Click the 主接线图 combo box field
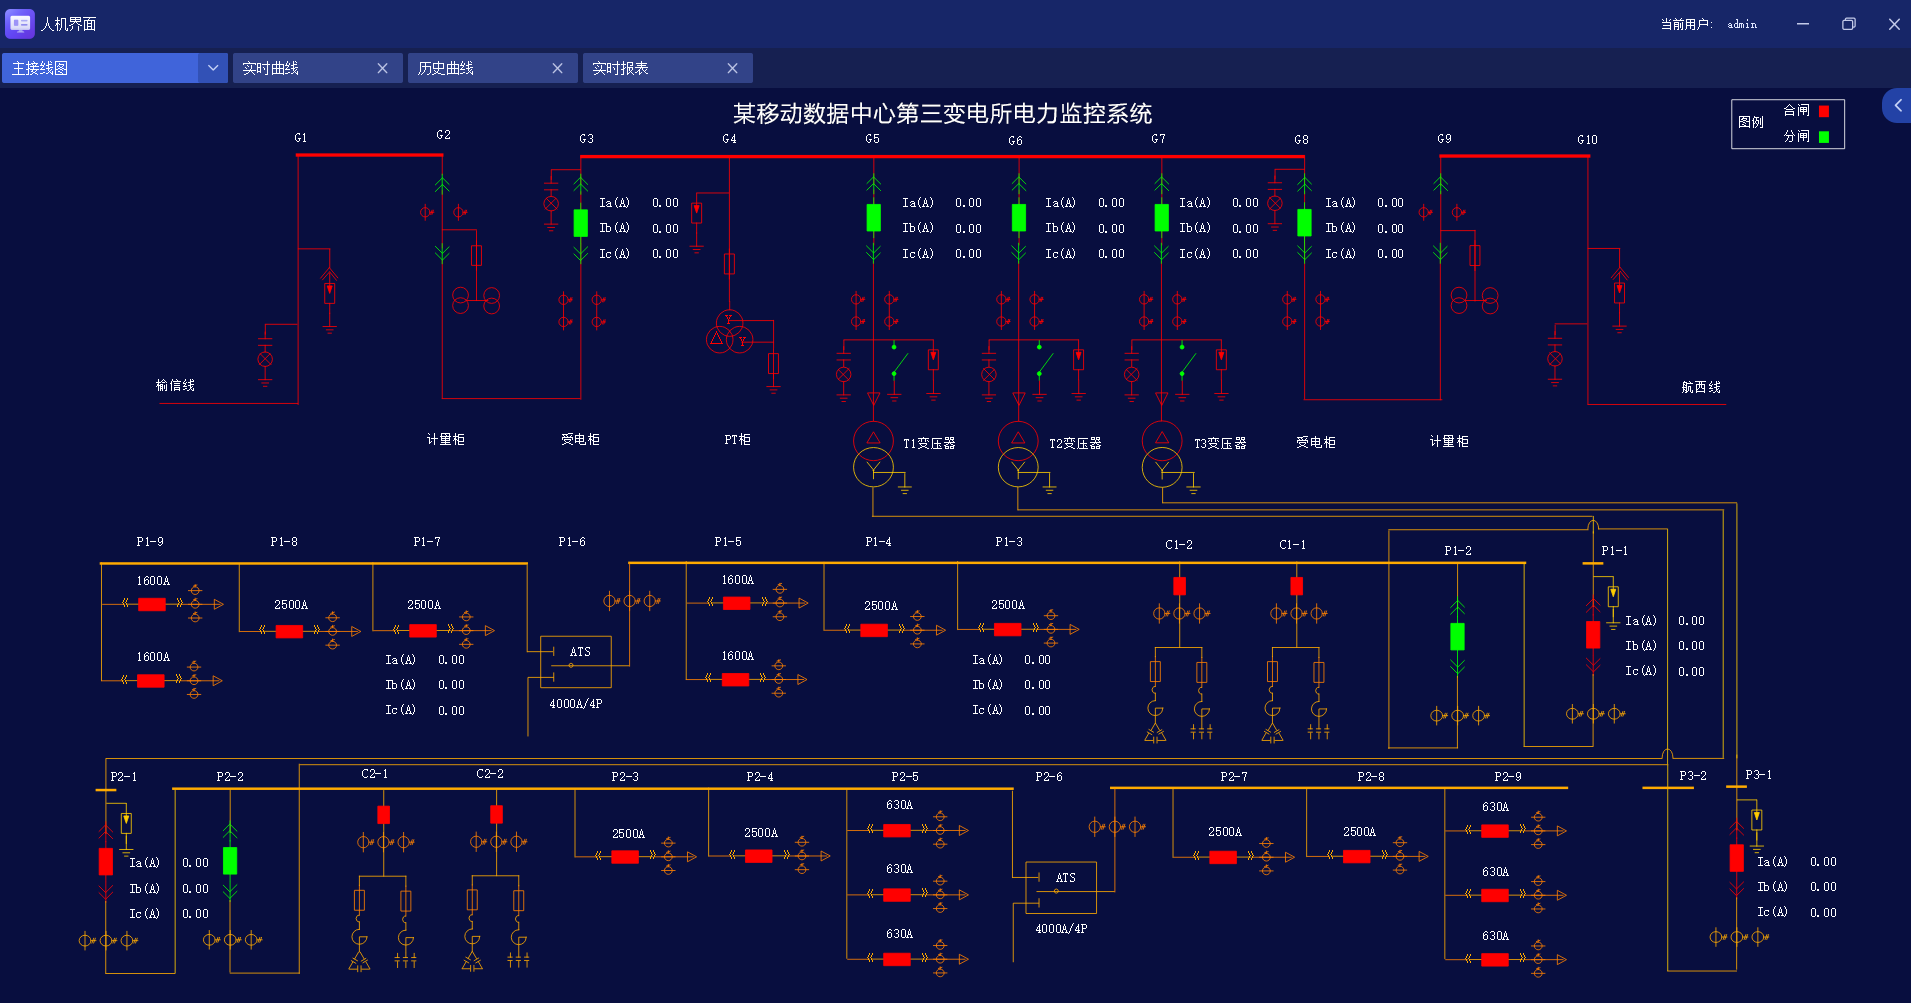This screenshot has width=1911, height=1003. [x=100, y=68]
